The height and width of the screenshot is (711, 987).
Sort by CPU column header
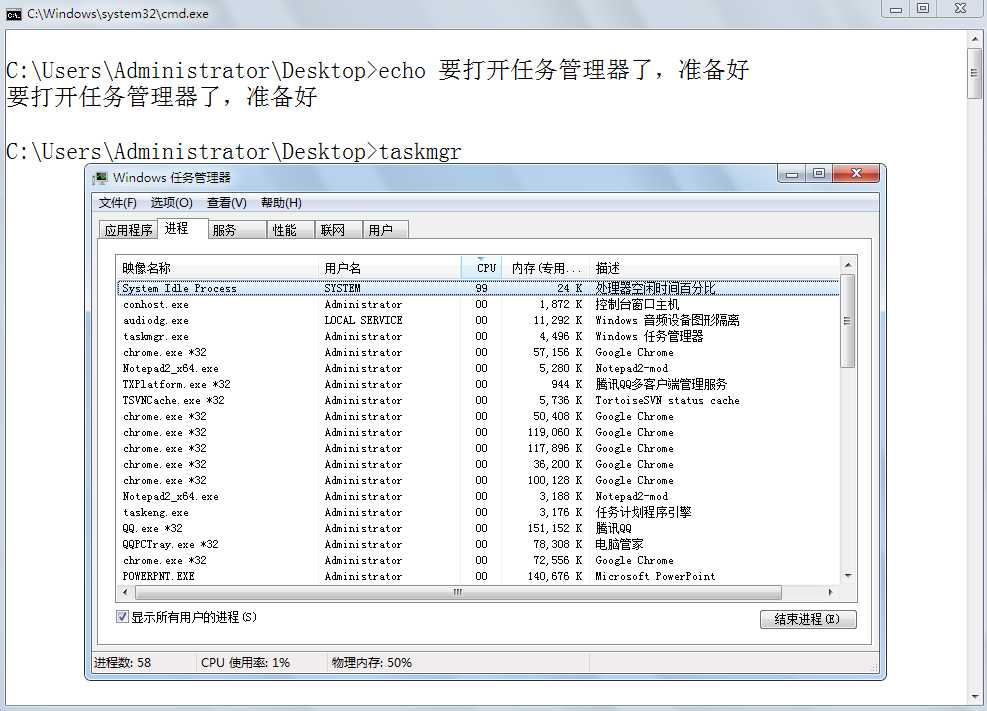(x=482, y=268)
